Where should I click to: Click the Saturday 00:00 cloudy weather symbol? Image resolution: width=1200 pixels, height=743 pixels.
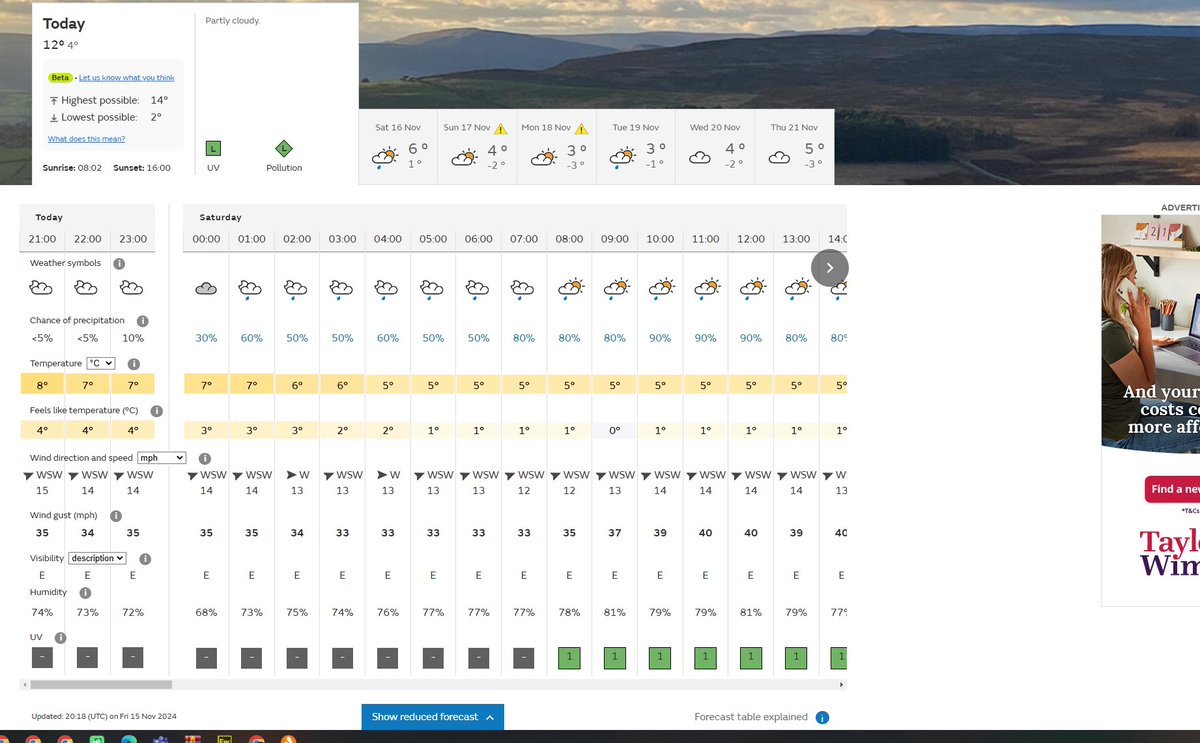coord(206,288)
